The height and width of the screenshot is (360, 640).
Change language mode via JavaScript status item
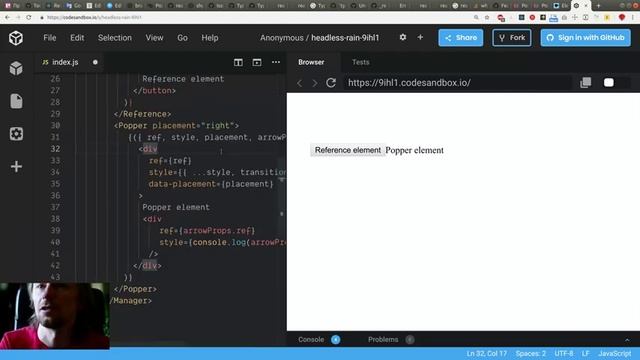coord(614,353)
